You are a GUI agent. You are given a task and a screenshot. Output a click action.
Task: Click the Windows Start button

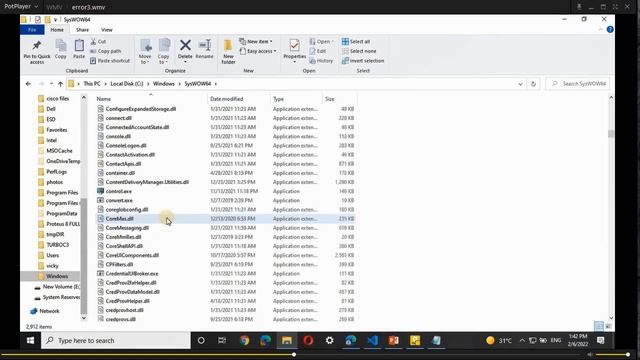(x=30, y=340)
